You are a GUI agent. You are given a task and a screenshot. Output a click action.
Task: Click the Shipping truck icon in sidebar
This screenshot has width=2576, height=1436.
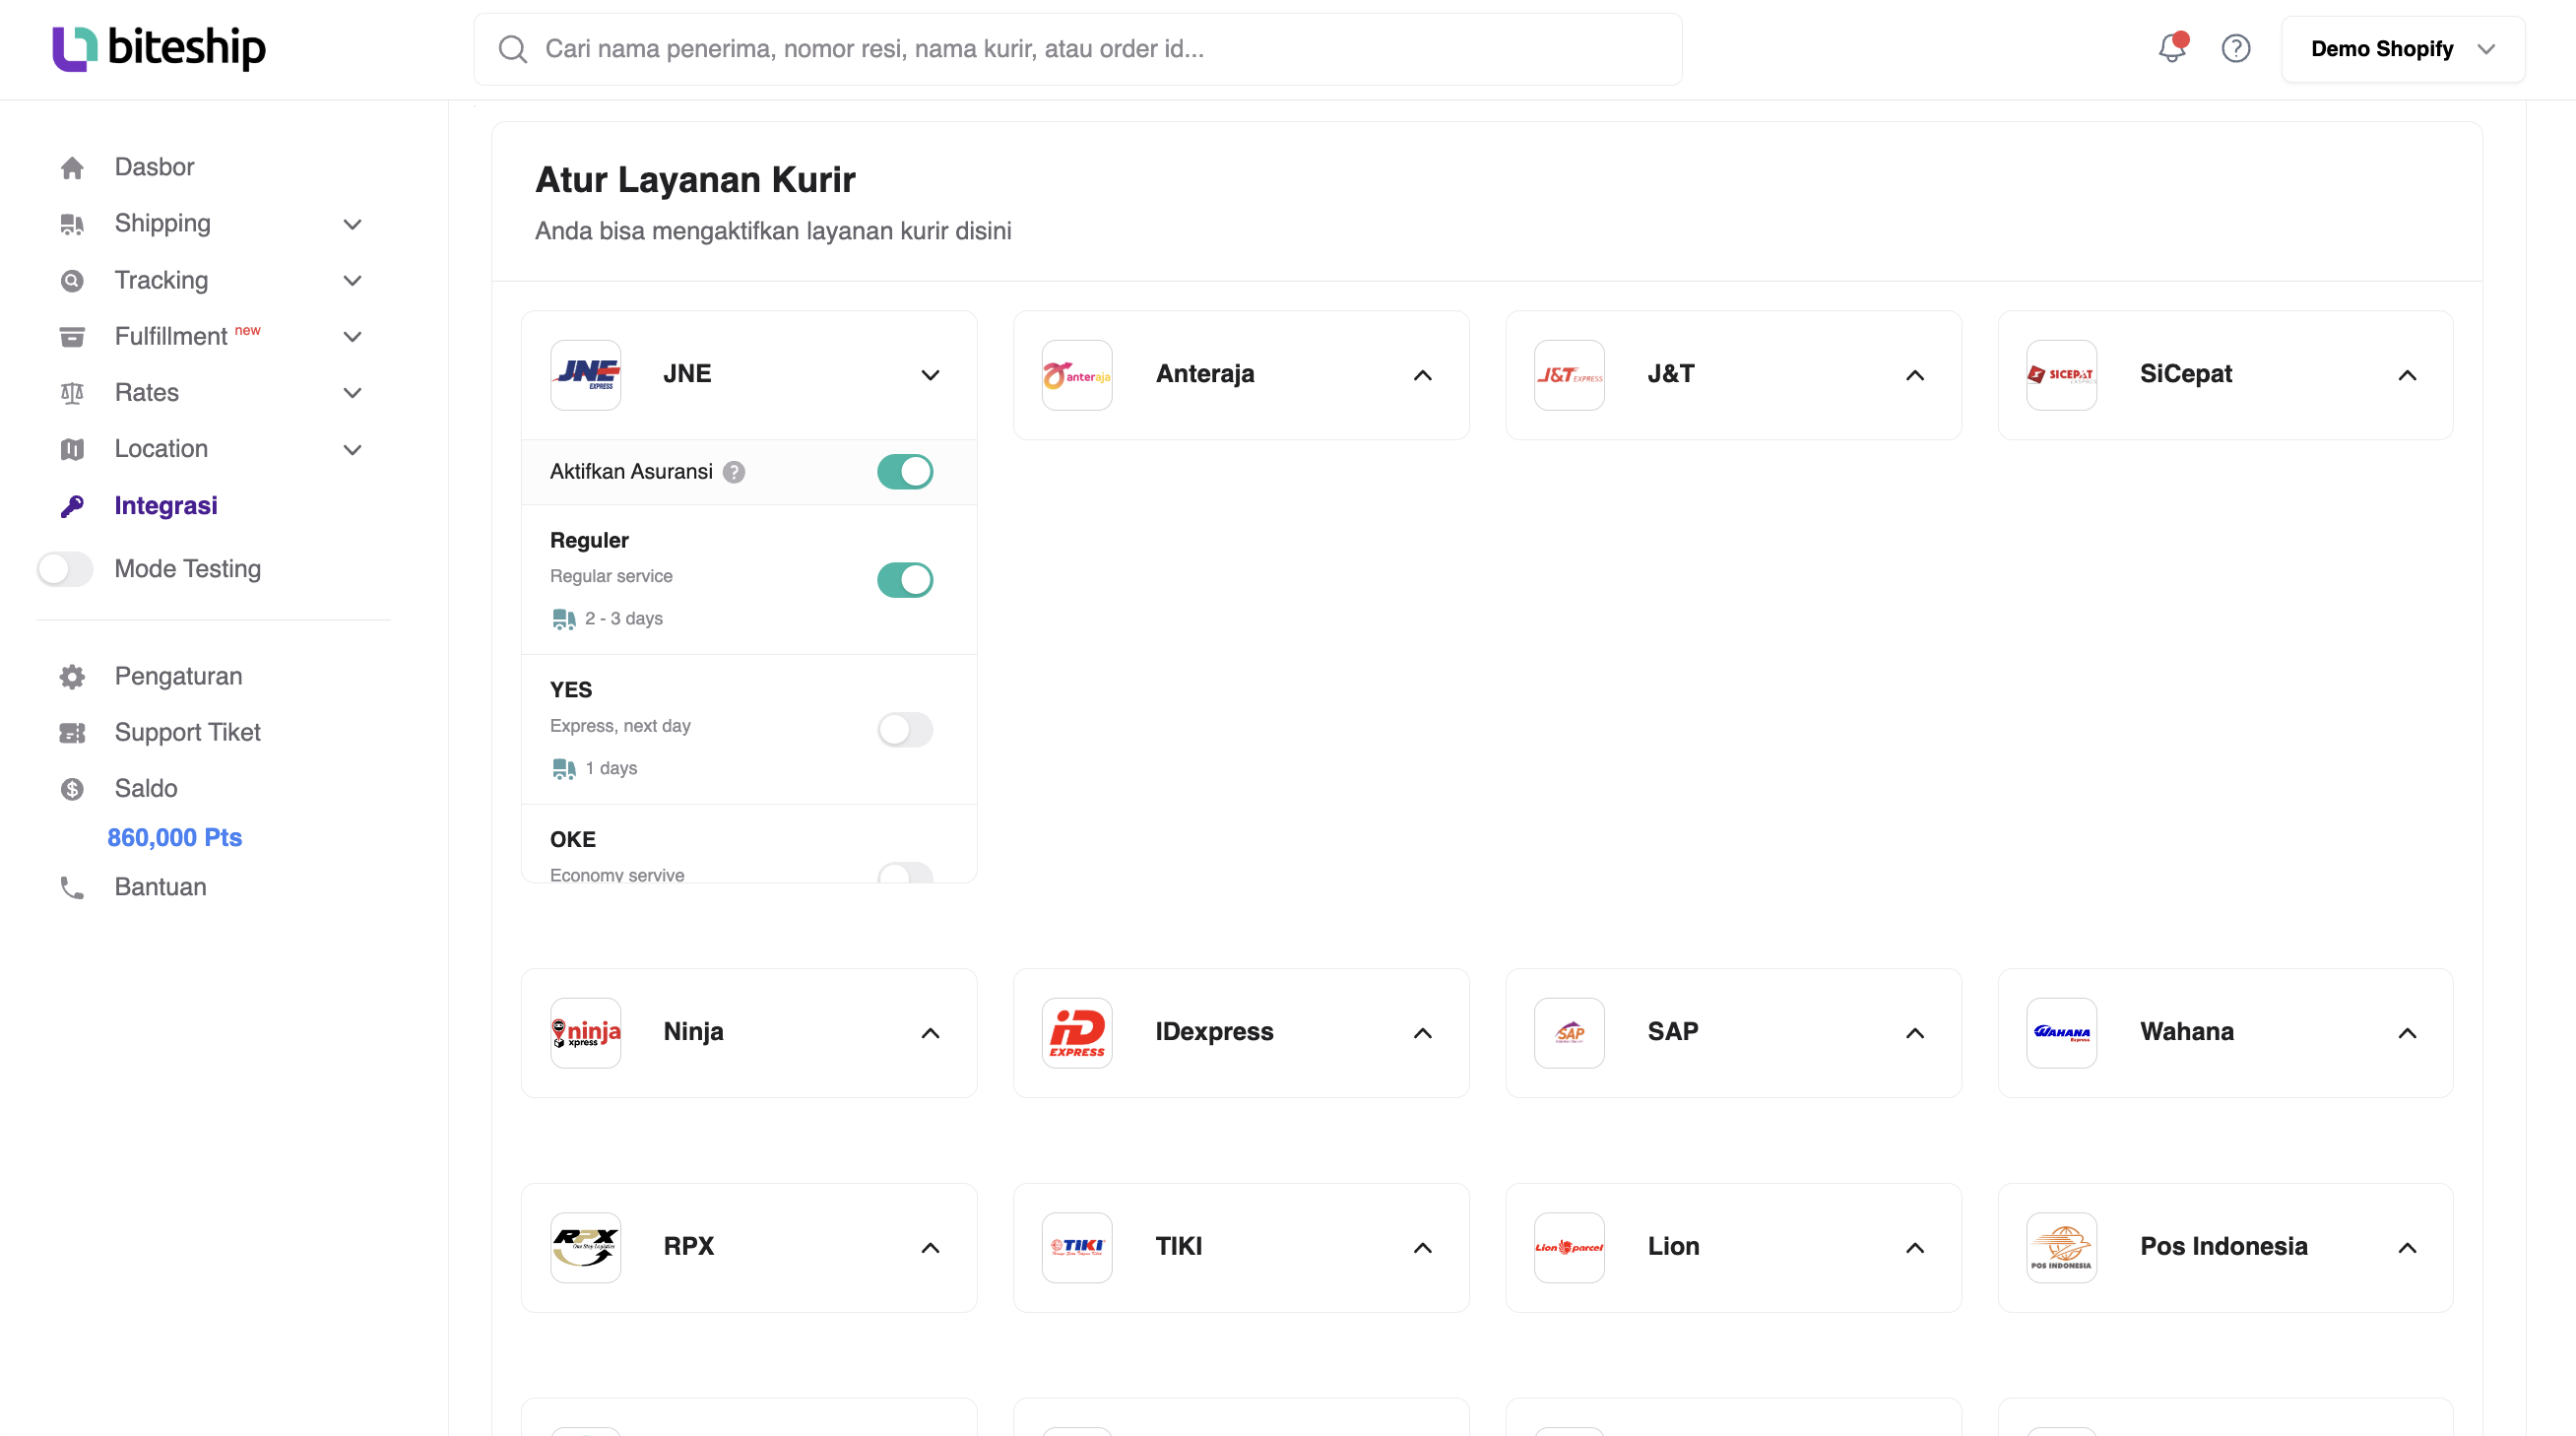pyautogui.click(x=72, y=224)
